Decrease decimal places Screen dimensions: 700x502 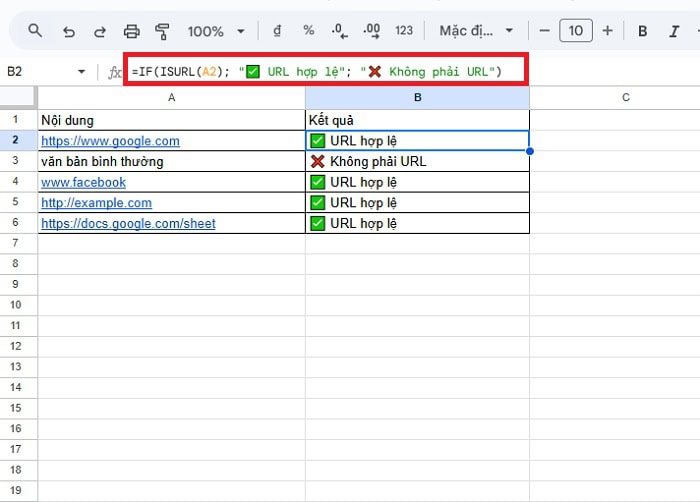[340, 31]
